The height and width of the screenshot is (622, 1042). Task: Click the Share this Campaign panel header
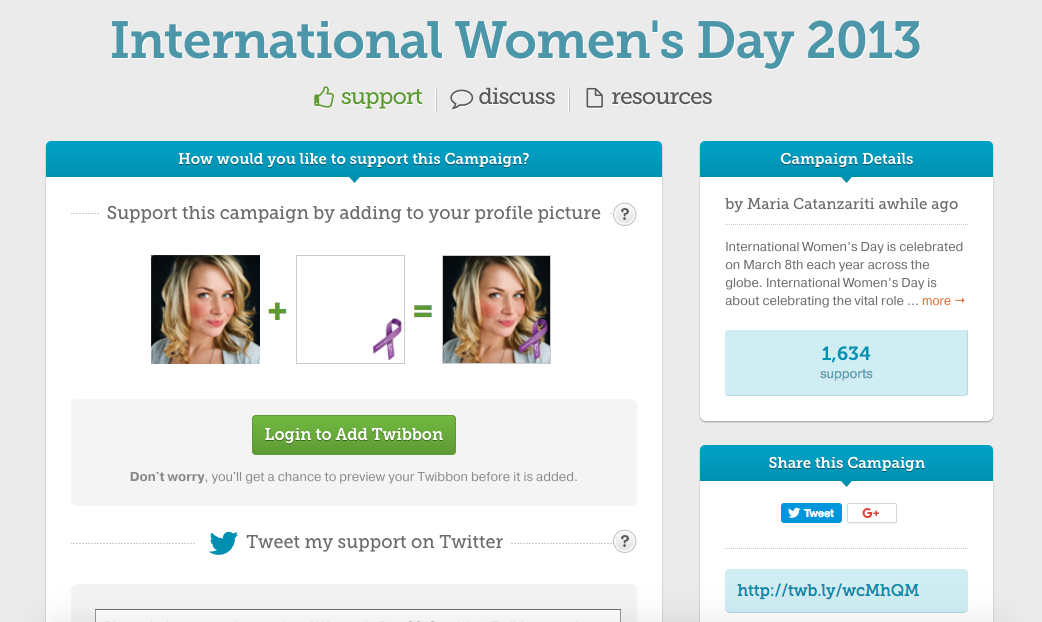[x=846, y=463]
